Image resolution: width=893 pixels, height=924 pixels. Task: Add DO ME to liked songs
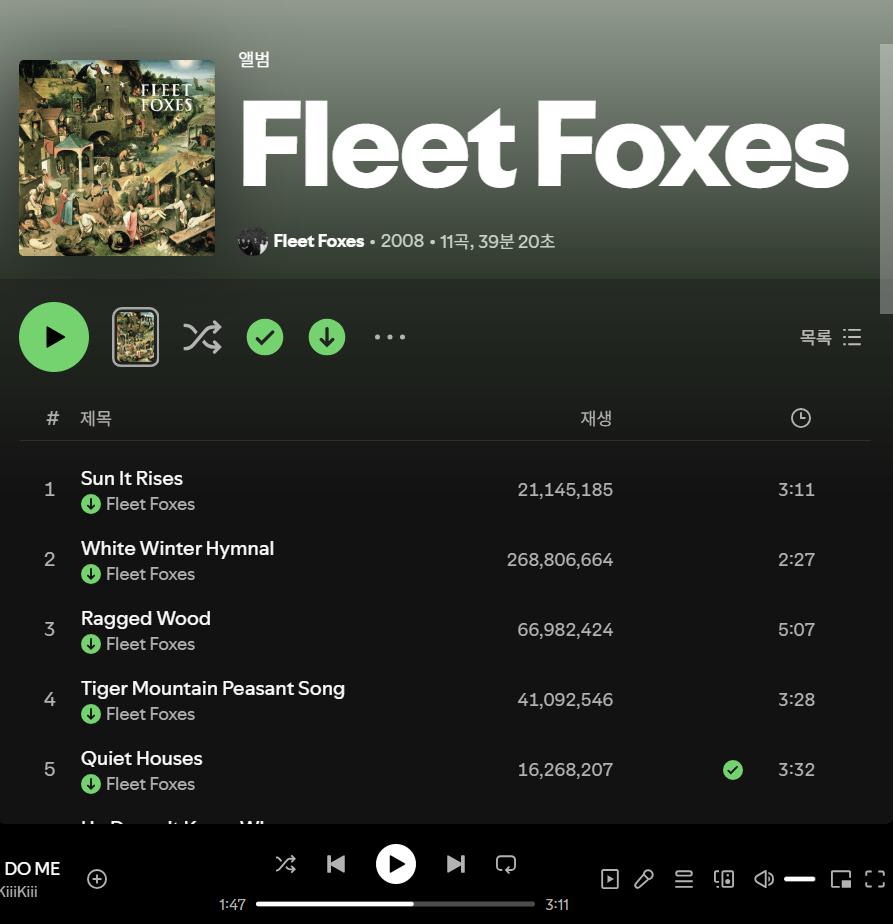(x=97, y=879)
